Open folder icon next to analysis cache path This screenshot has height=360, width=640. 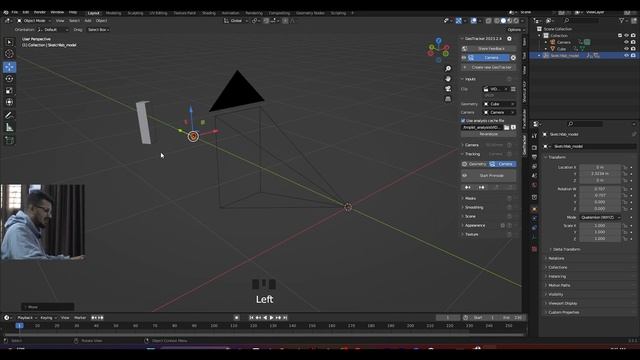tap(507, 127)
